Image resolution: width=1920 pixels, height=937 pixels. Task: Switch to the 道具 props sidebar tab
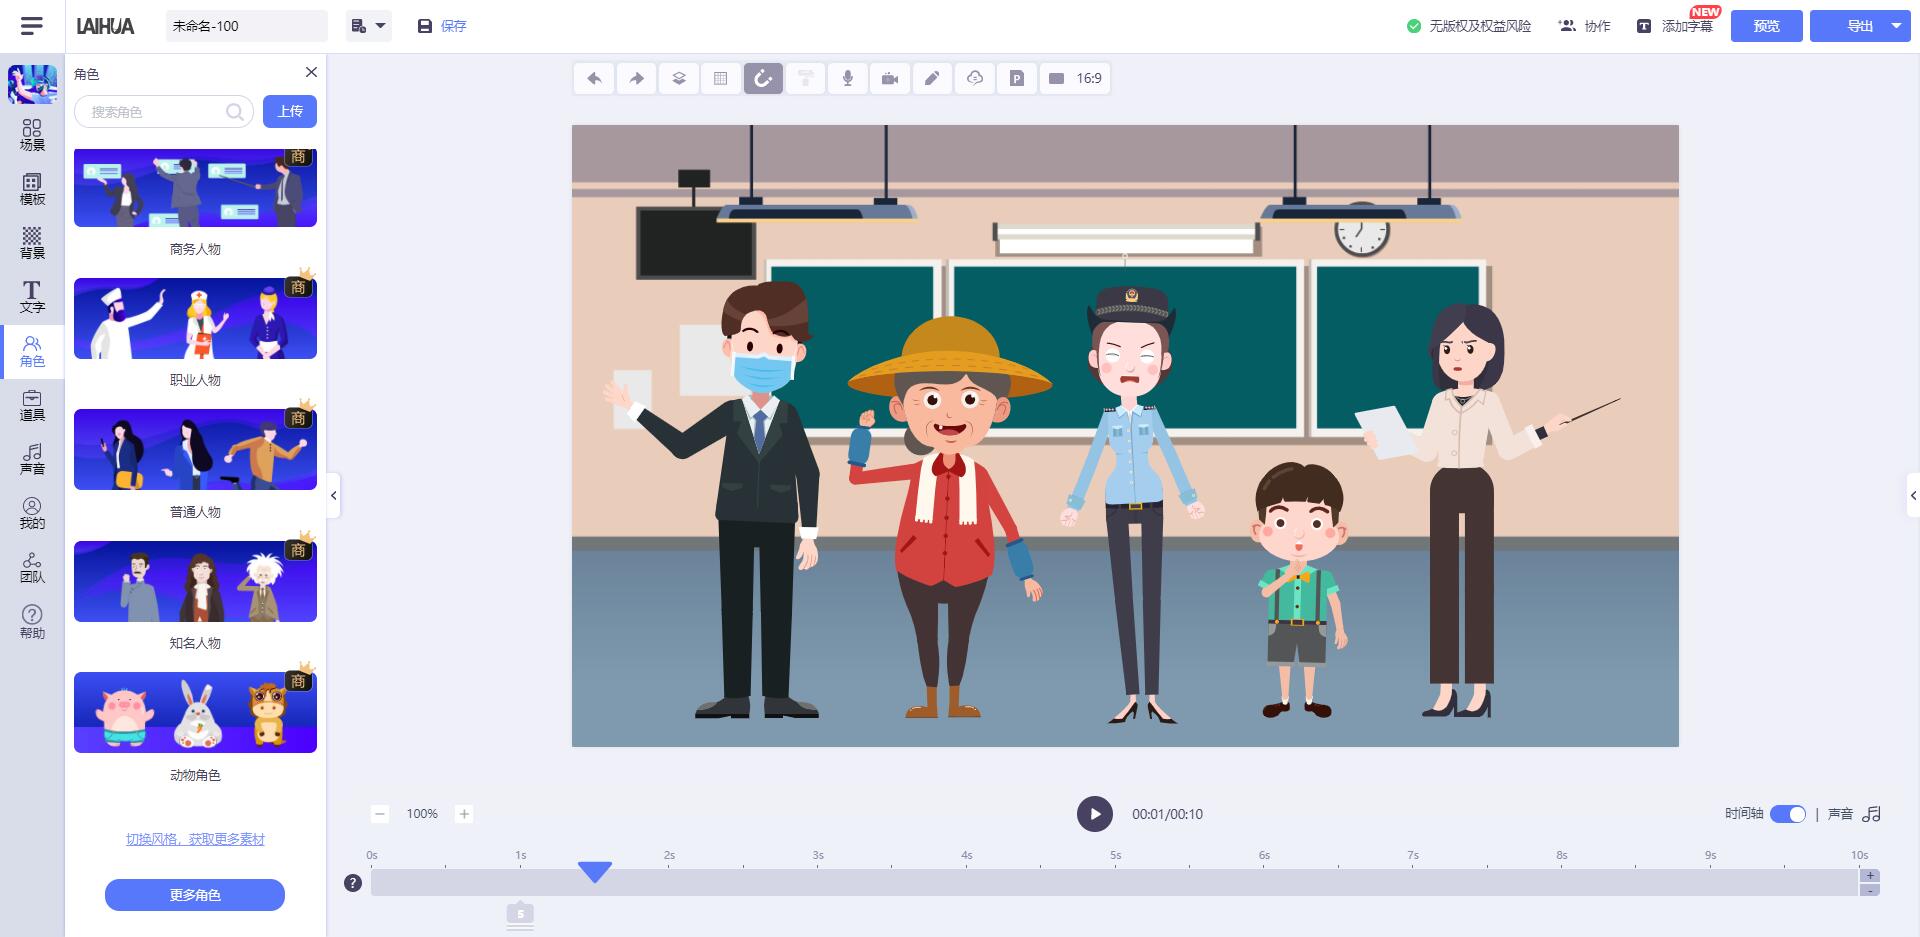point(32,405)
